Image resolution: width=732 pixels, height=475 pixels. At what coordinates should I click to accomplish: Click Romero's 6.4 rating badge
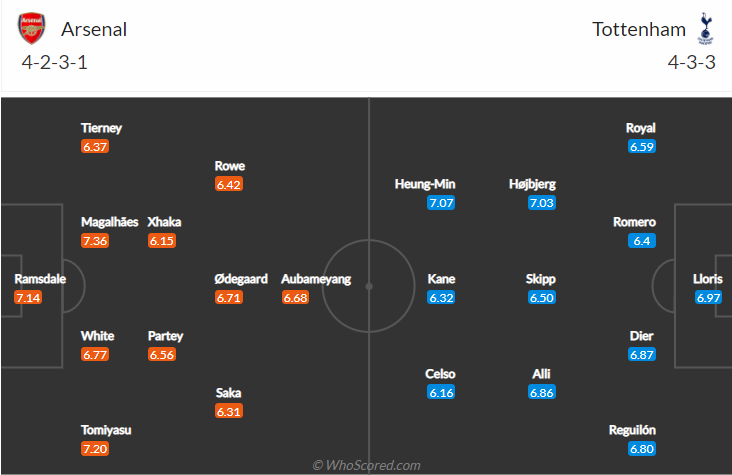pyautogui.click(x=641, y=241)
